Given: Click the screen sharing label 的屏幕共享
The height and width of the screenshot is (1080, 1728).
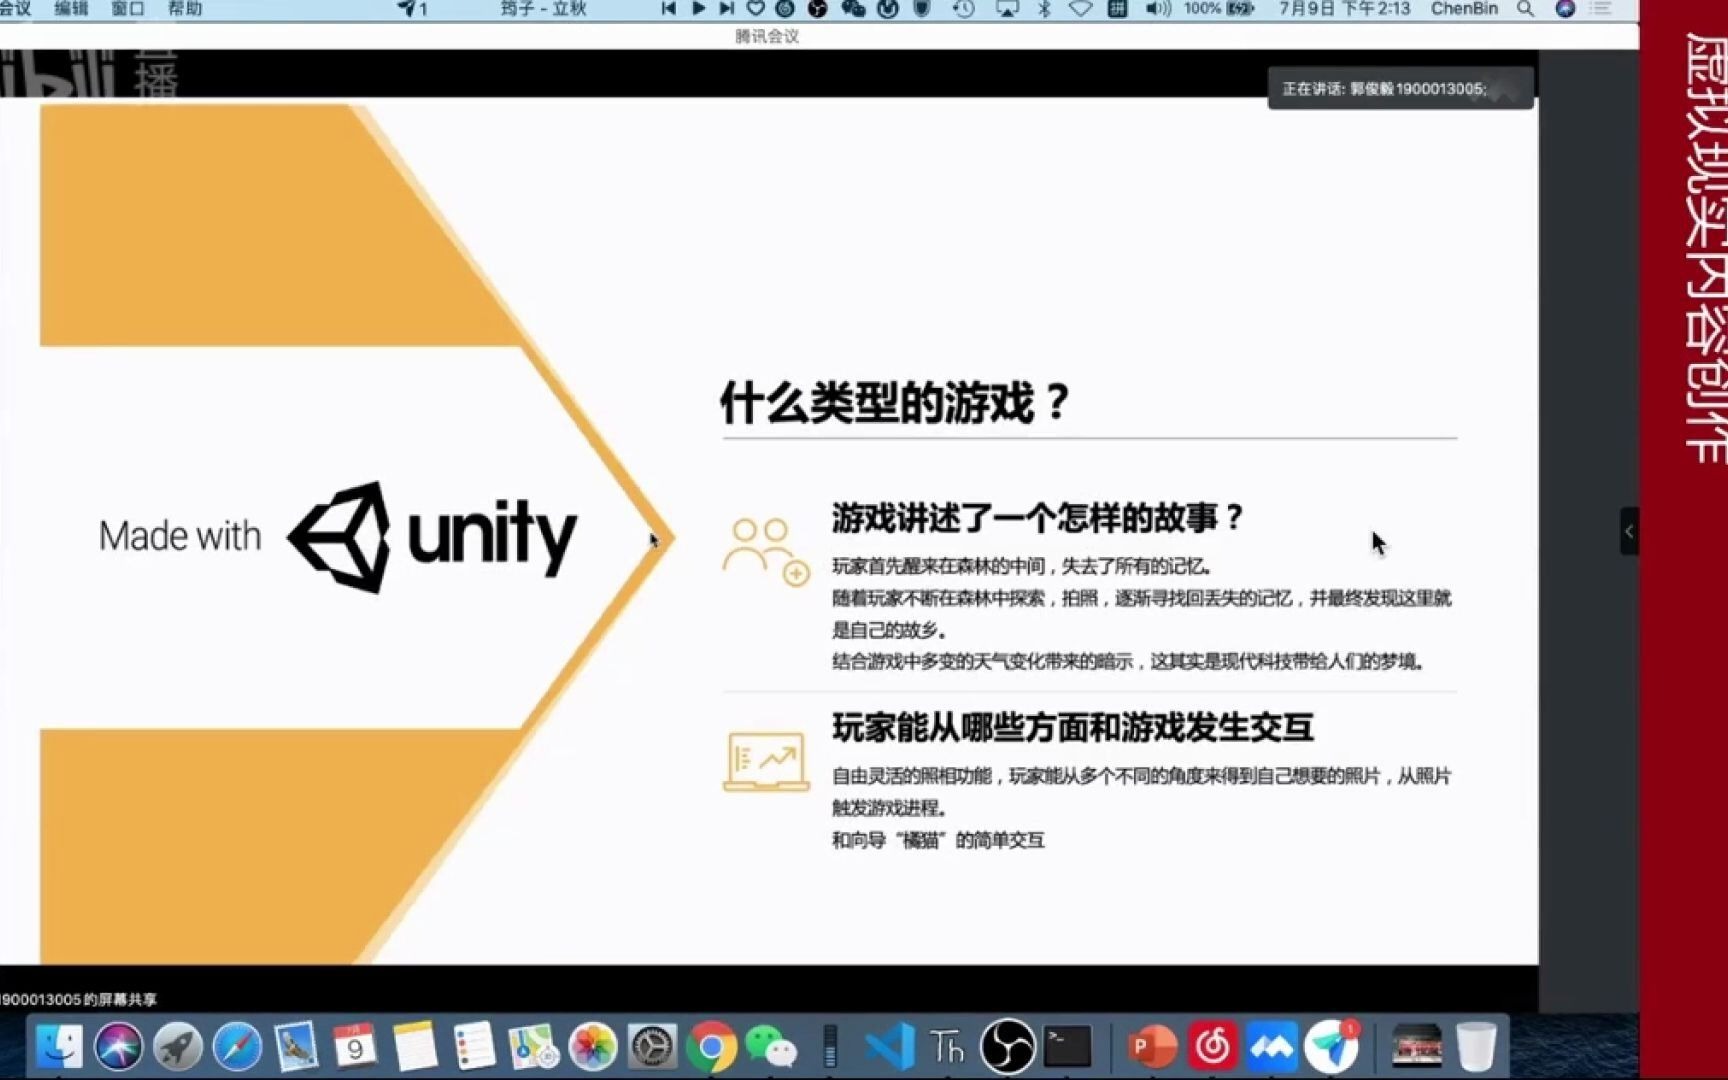Looking at the screenshot, I should tap(120, 999).
